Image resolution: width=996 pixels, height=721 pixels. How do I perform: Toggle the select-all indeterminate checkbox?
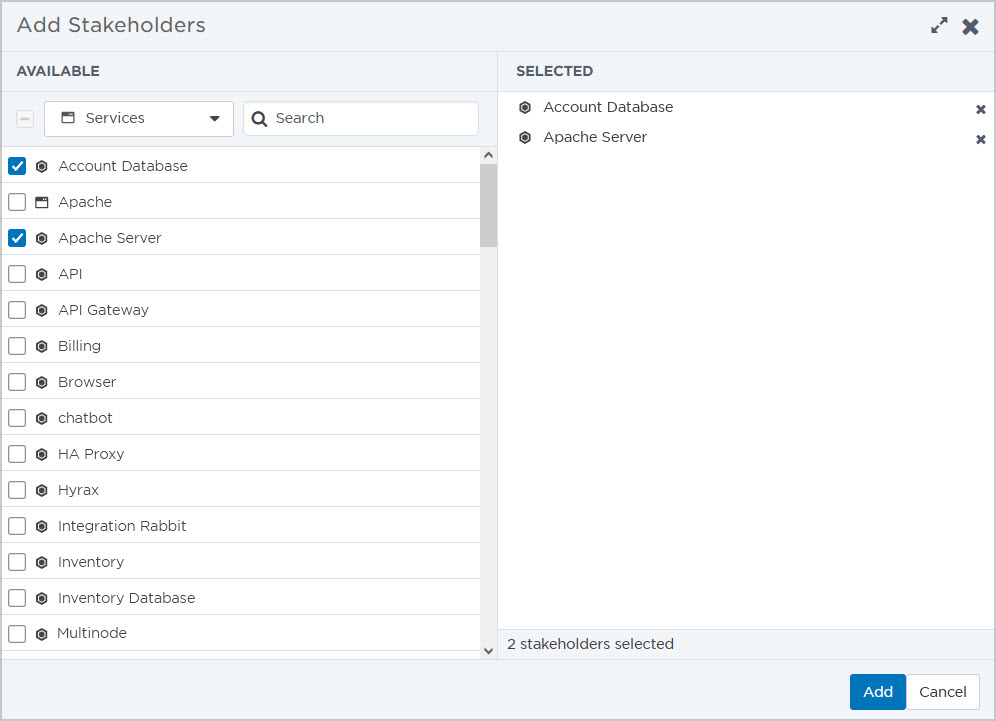point(25,119)
